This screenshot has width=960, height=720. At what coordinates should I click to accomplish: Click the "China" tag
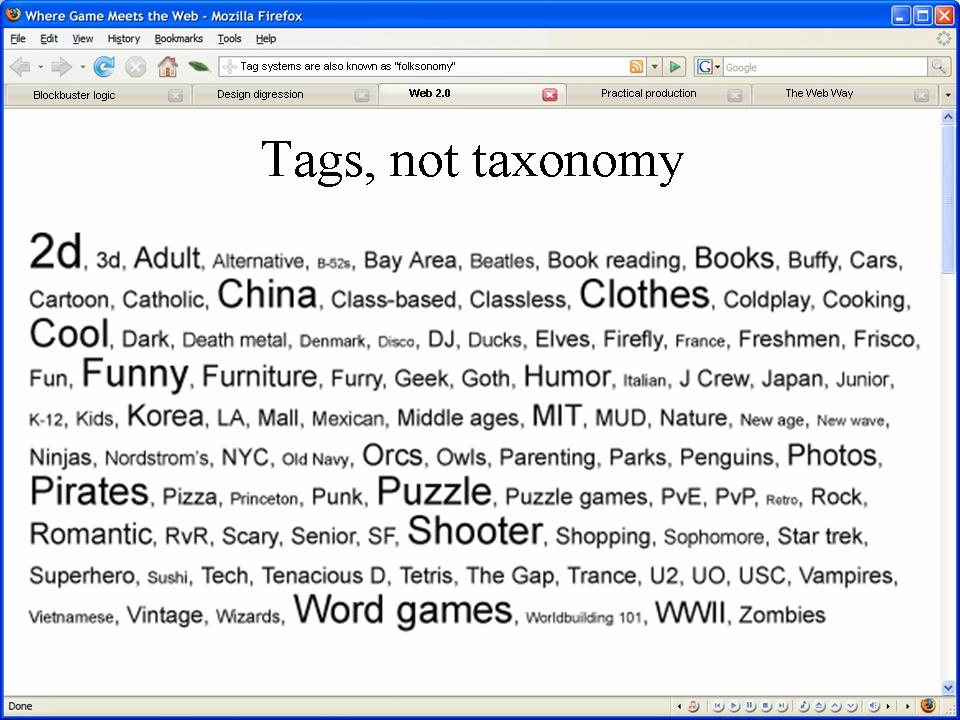click(268, 294)
